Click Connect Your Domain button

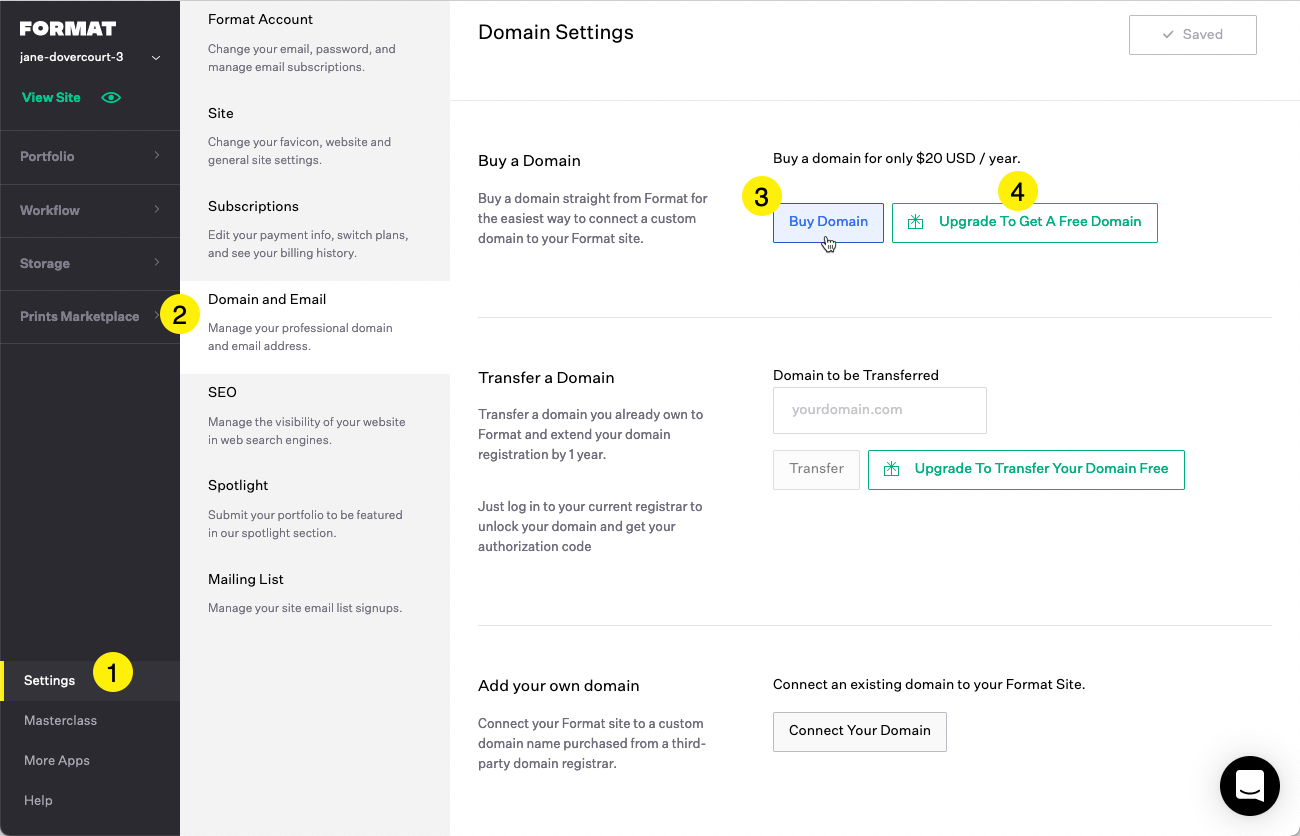pyautogui.click(x=860, y=732)
